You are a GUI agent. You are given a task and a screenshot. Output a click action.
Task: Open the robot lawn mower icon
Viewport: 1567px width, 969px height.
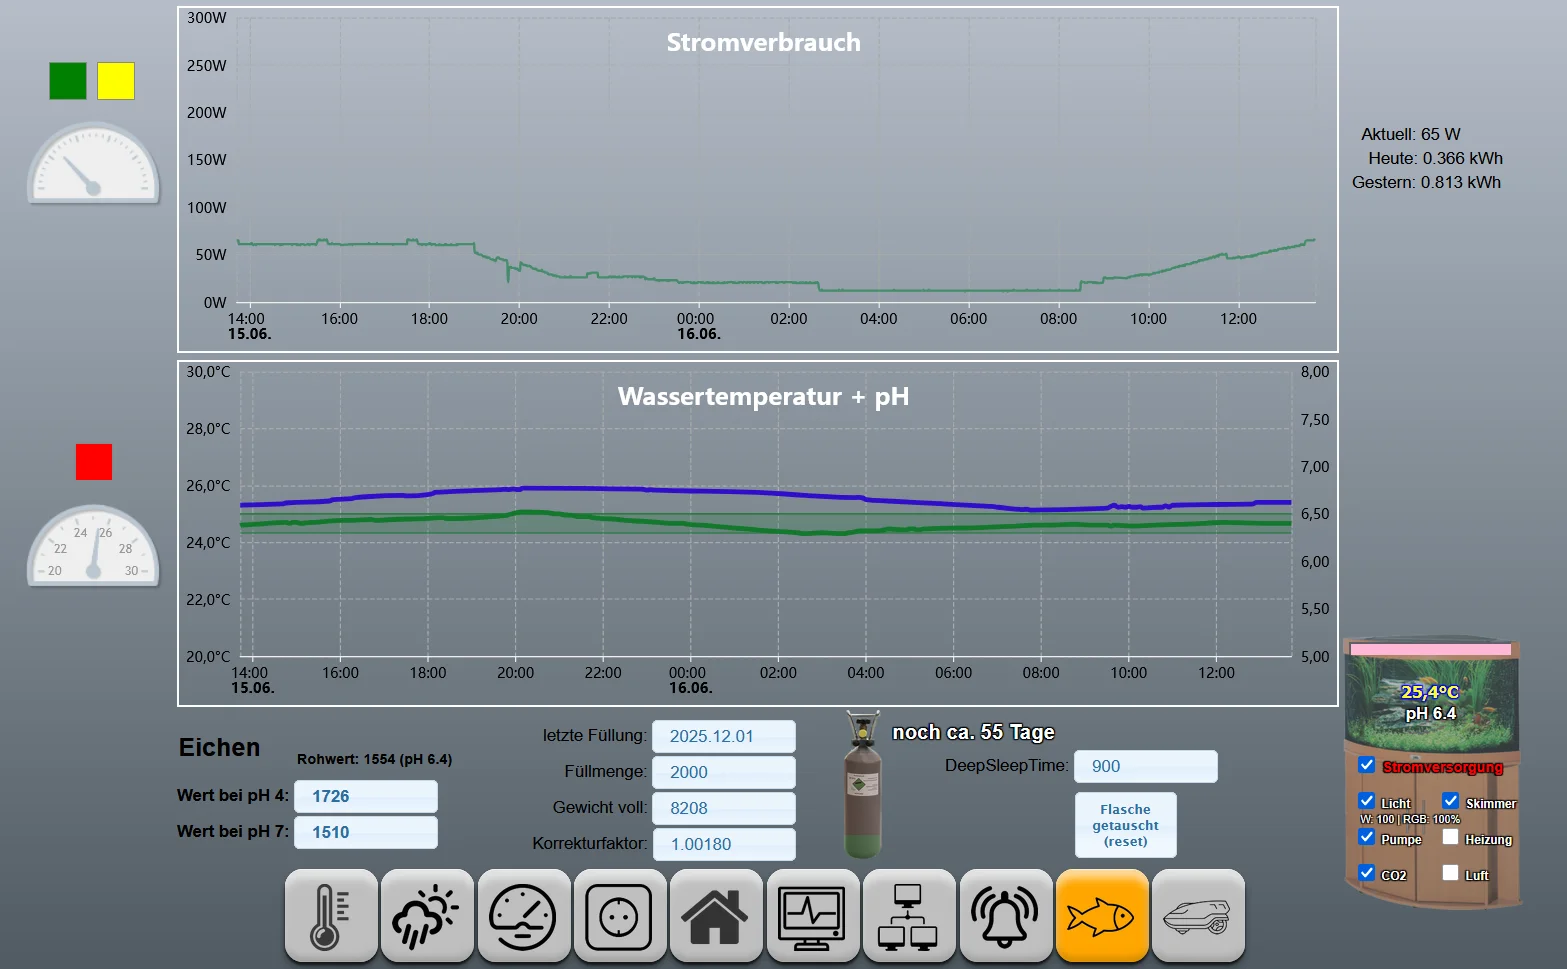[x=1198, y=915]
